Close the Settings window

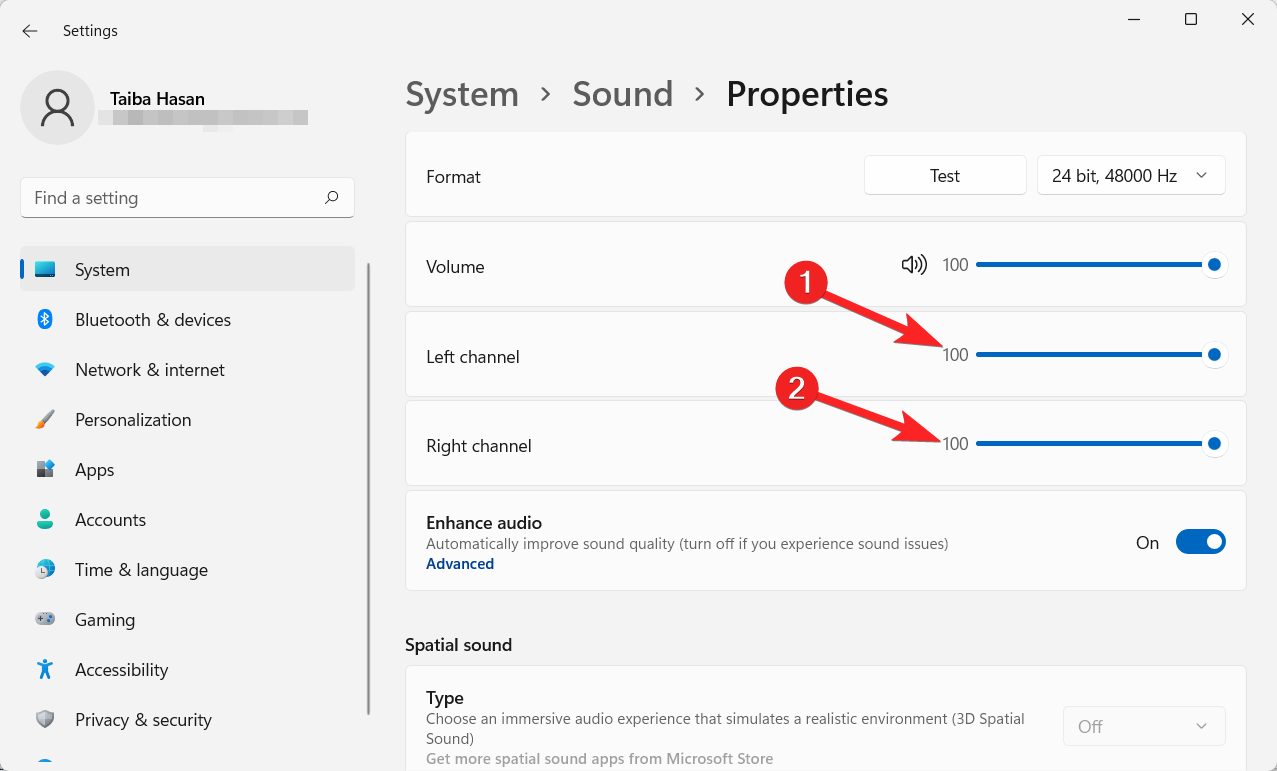[x=1247, y=19]
